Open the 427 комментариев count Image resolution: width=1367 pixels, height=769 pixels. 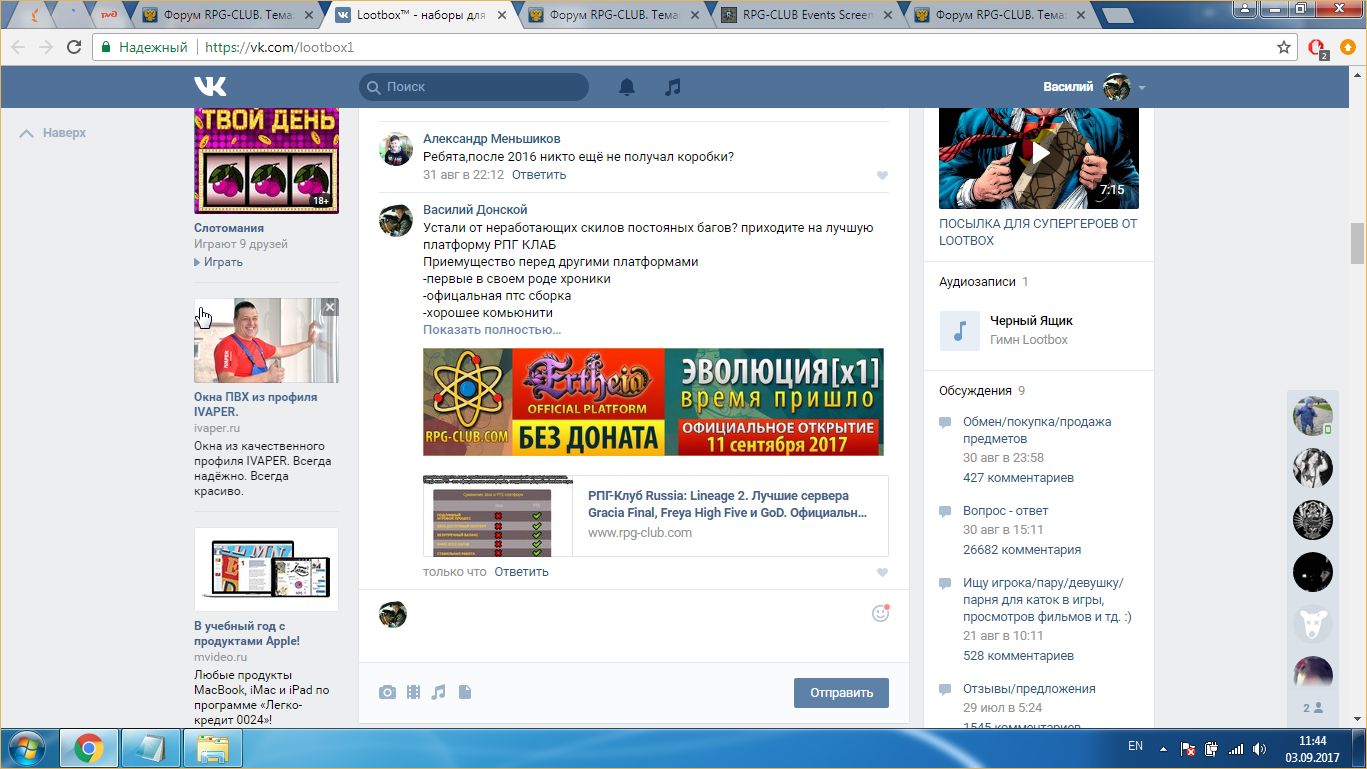click(1018, 478)
